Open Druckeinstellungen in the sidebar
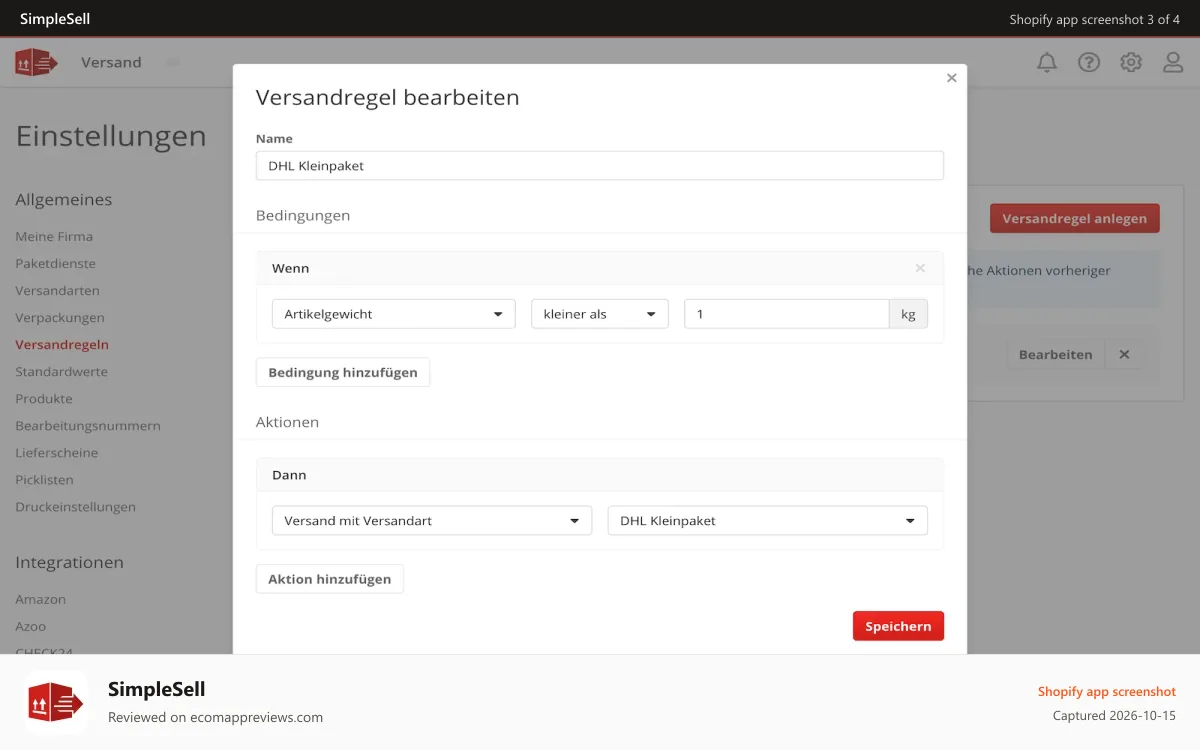 coord(75,507)
